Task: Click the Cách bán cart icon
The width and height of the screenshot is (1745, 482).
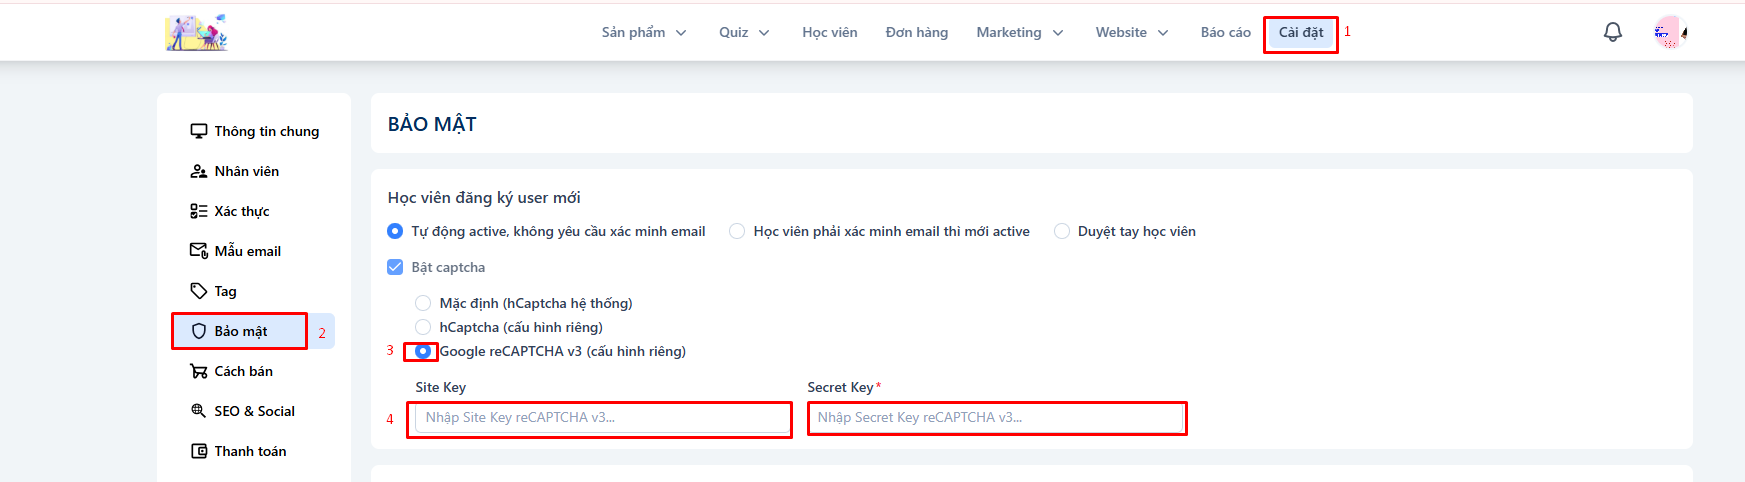Action: pos(199,371)
